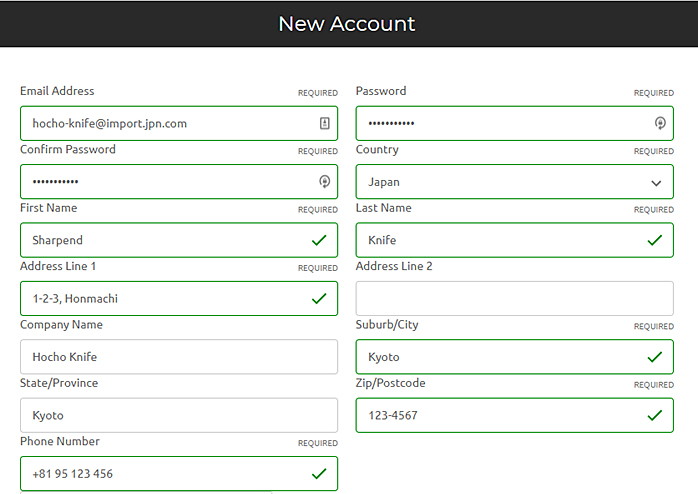Click the Phone Number field with +81 number
Image resolution: width=698 pixels, height=494 pixels.
tap(160, 474)
